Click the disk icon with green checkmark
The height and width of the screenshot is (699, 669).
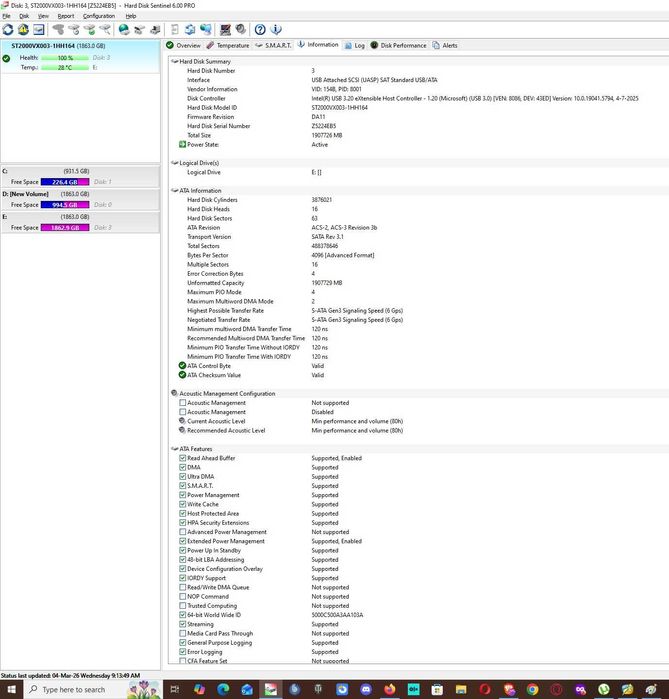[x=89, y=29]
